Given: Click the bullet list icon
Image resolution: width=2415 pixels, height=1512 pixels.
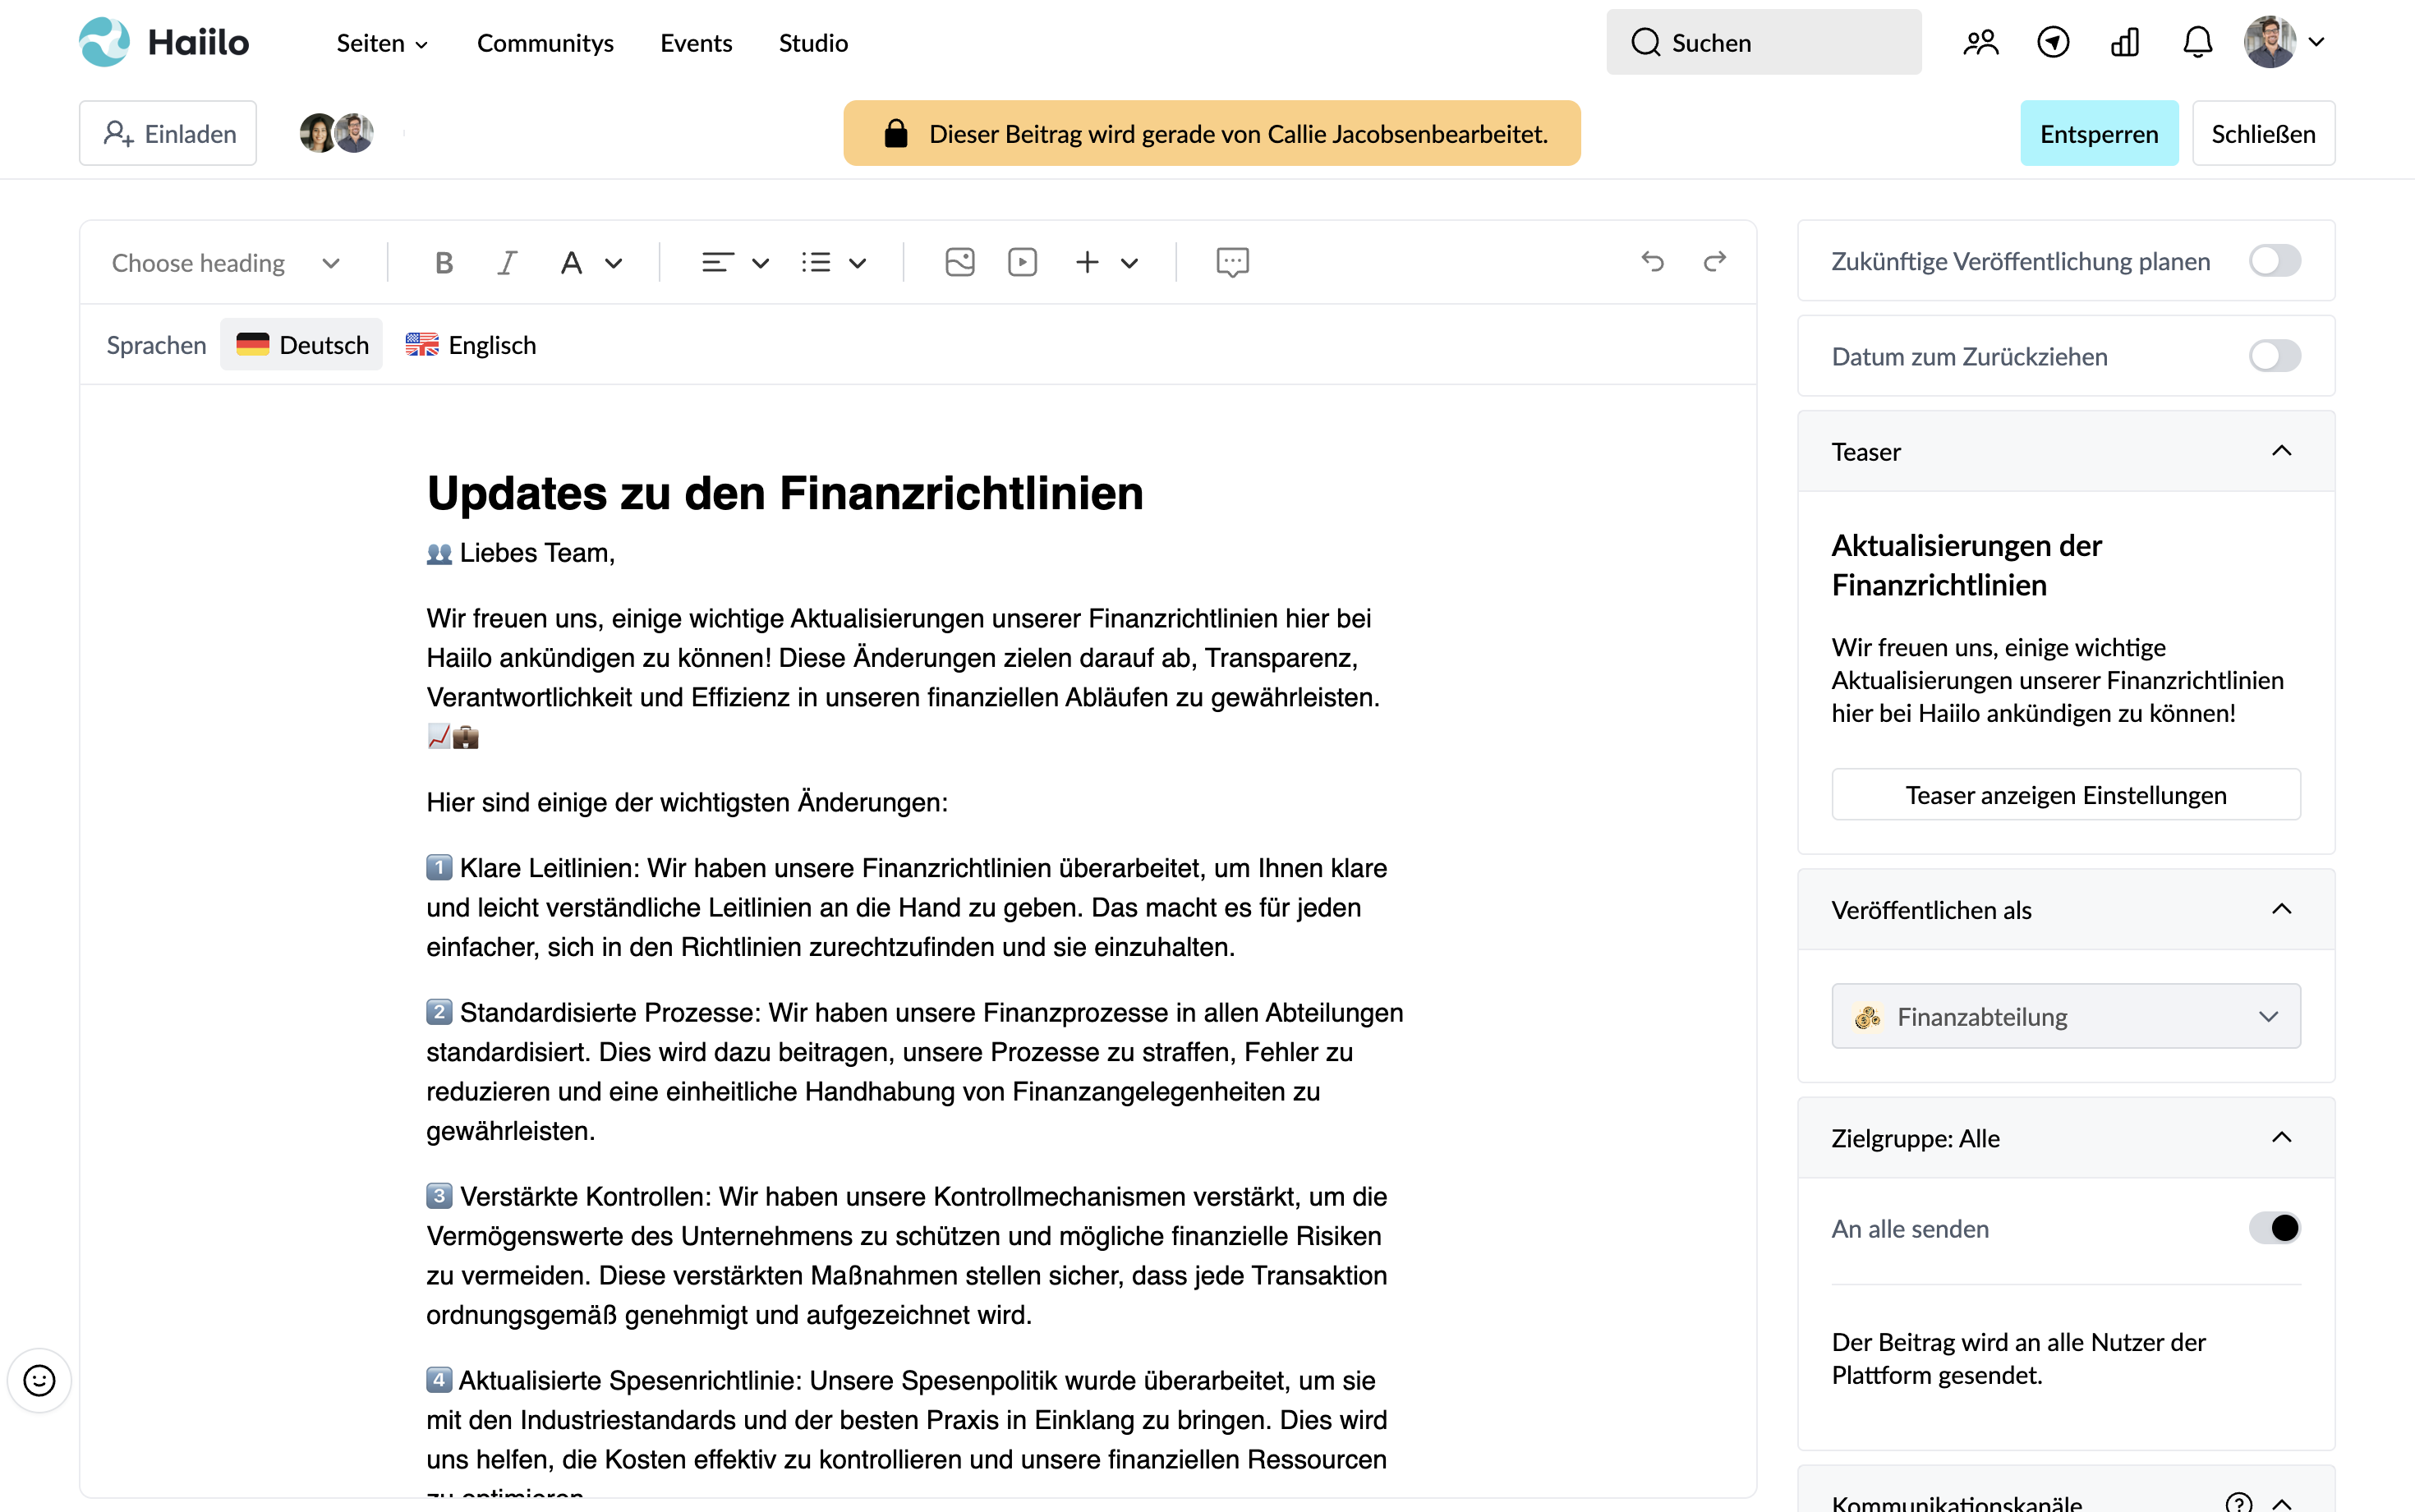Looking at the screenshot, I should (x=816, y=262).
